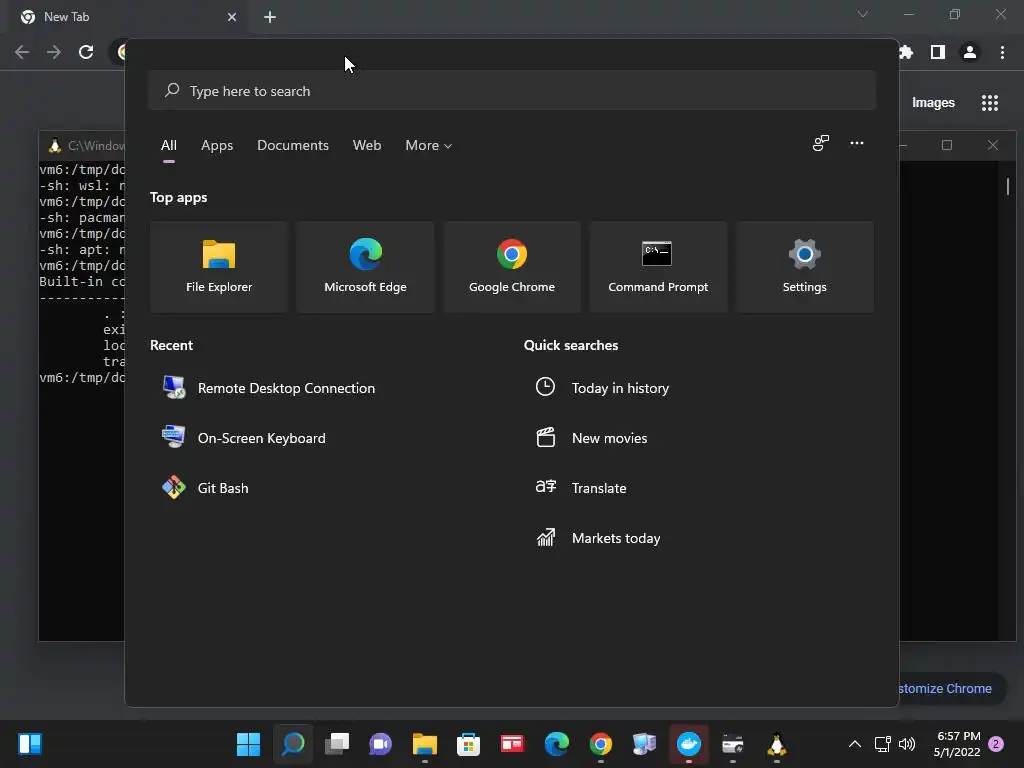The height and width of the screenshot is (768, 1024).
Task: Open Chrome's tab search chevron
Action: 863,14
